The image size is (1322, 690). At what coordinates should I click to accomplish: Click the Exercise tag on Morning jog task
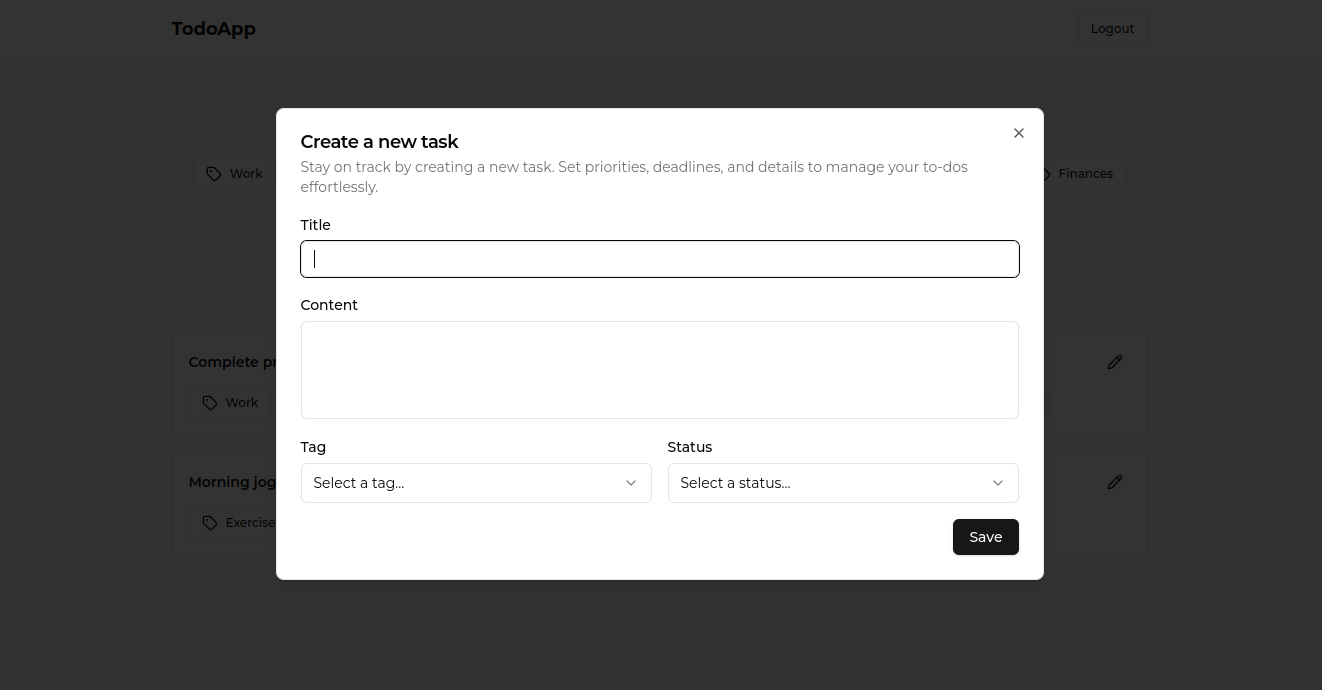point(233,523)
